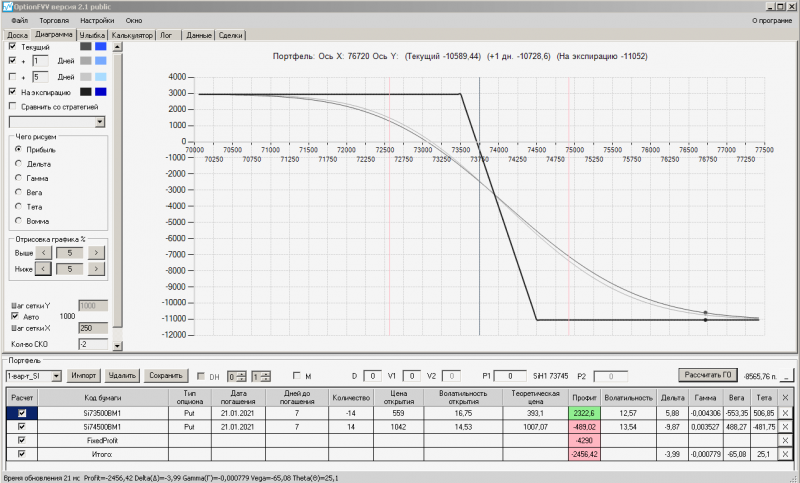
Task: Select the Гамма radio button
Action: [x=18, y=178]
